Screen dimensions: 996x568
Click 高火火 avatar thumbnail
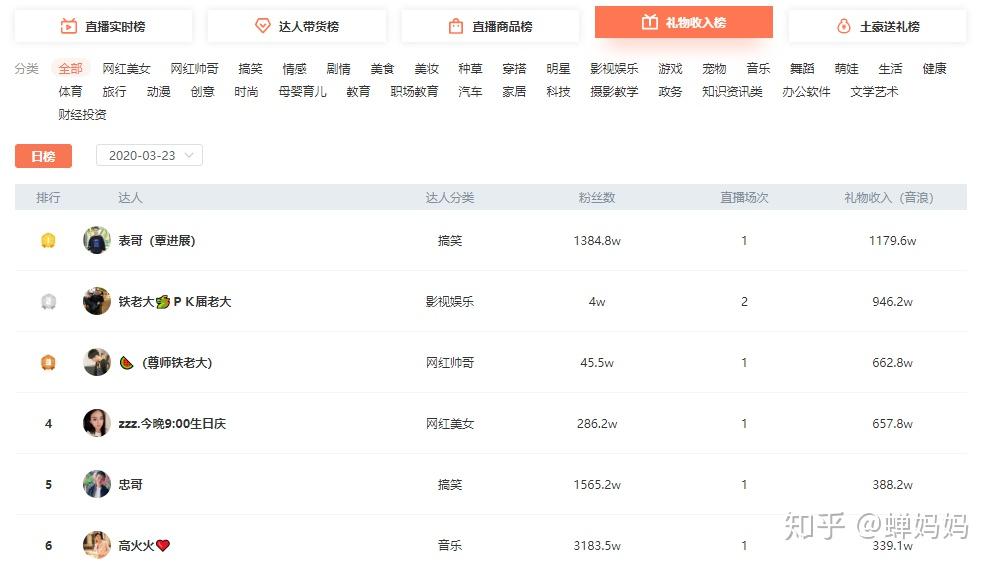pos(97,545)
